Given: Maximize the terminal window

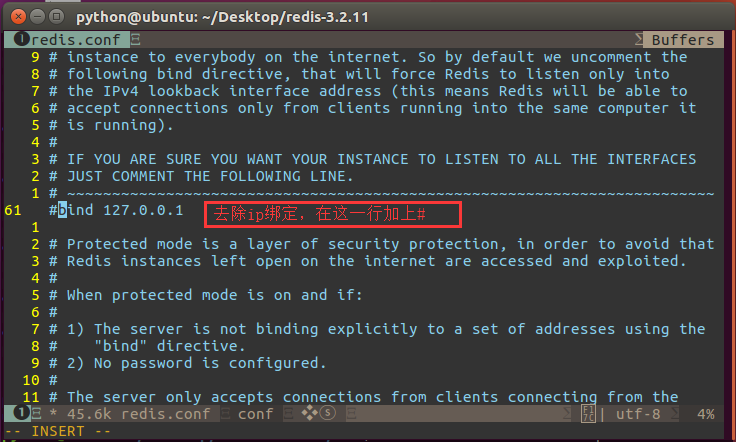Looking at the screenshot, I should pos(56,17).
